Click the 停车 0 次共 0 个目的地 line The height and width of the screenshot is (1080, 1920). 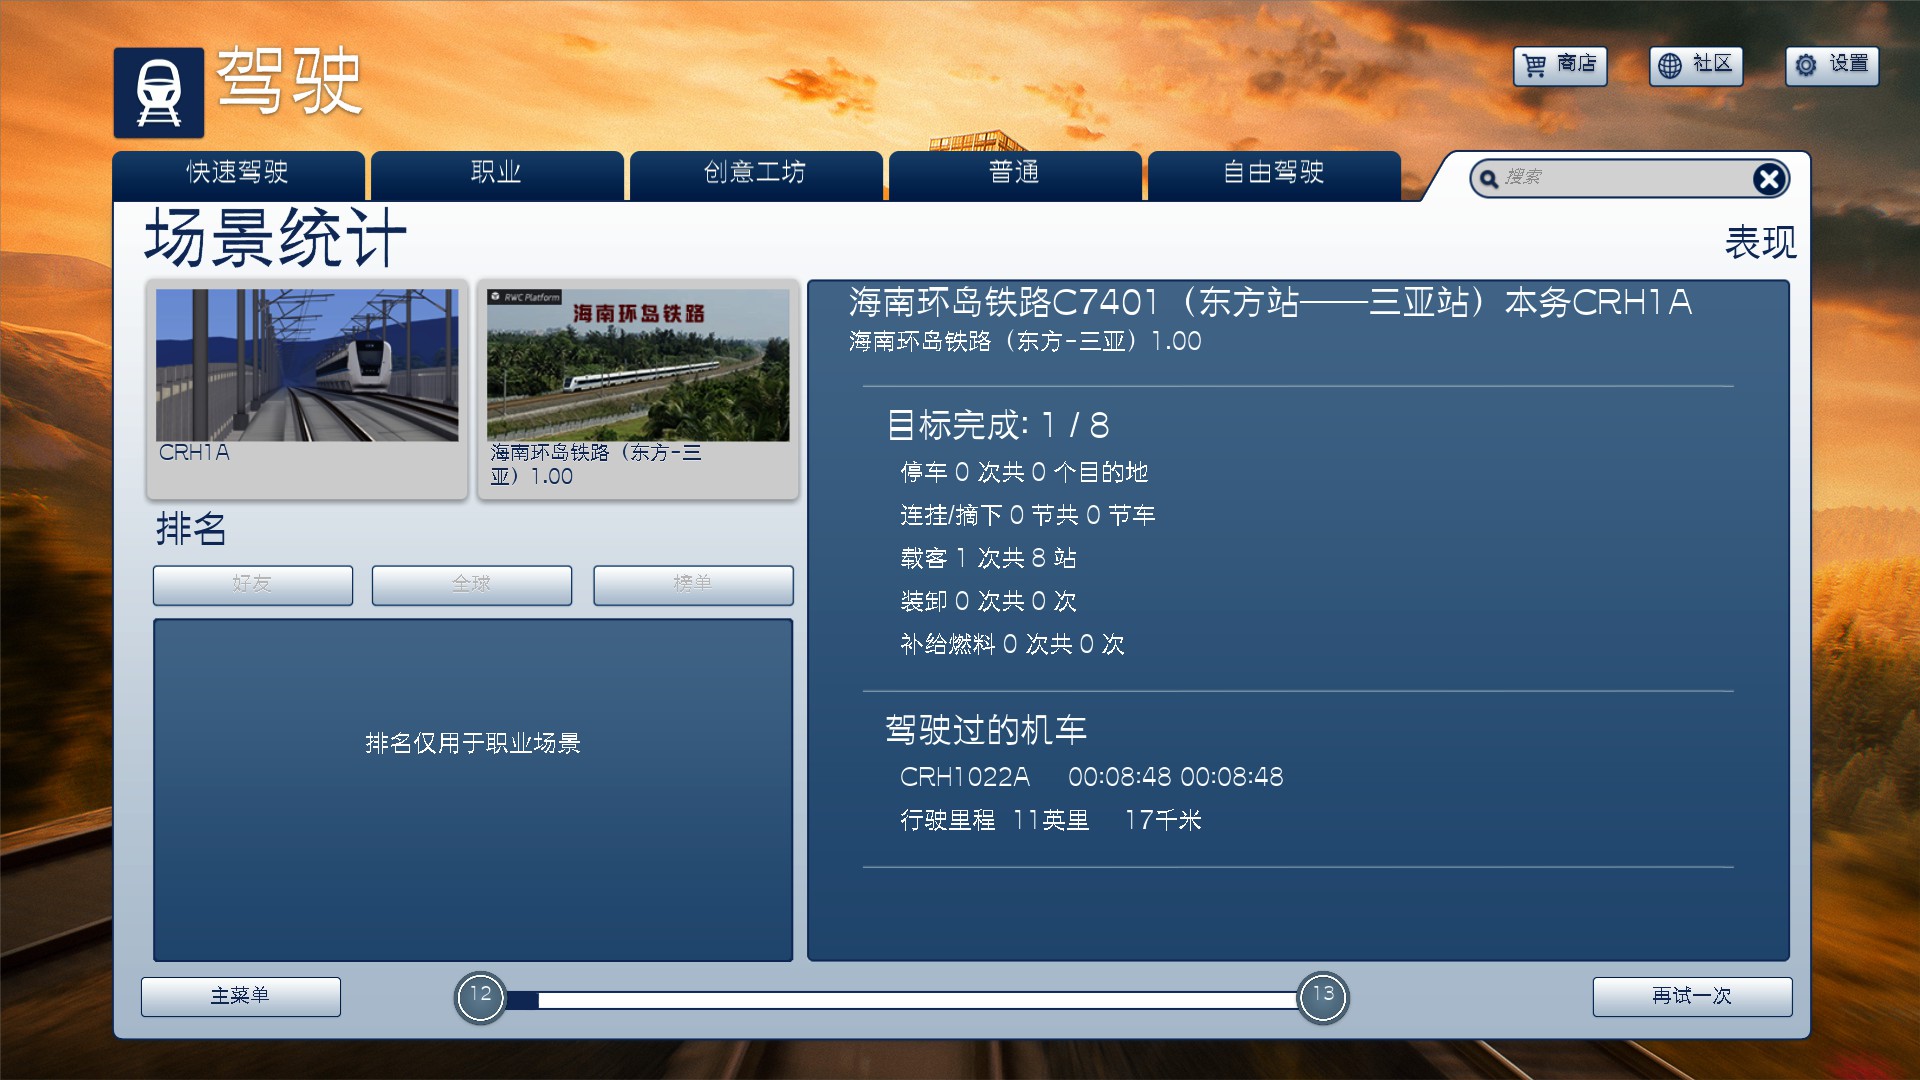[x=1024, y=472]
